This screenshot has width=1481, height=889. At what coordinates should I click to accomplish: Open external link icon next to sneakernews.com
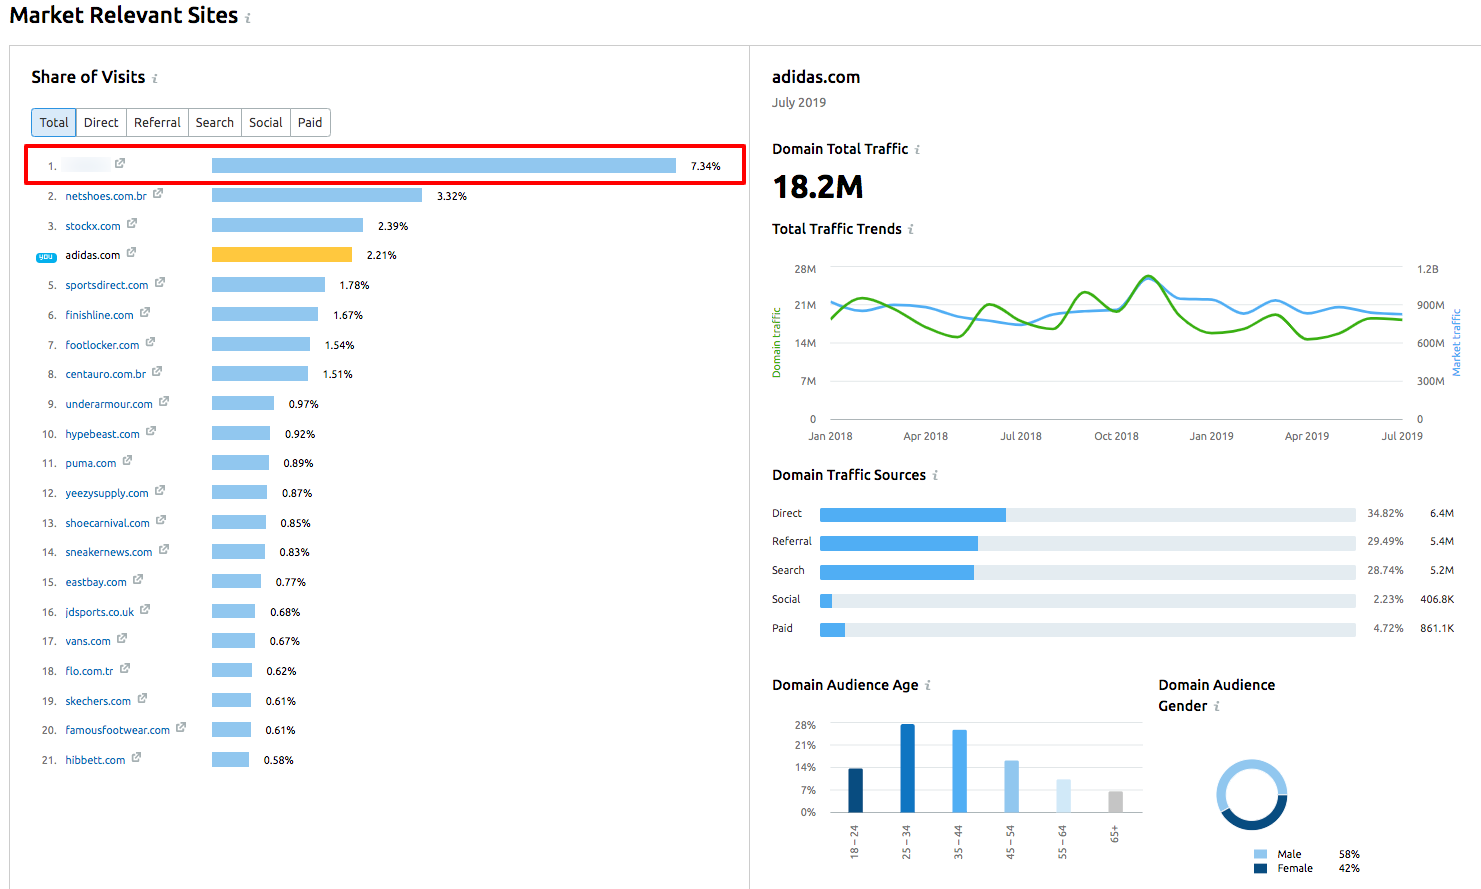(164, 550)
